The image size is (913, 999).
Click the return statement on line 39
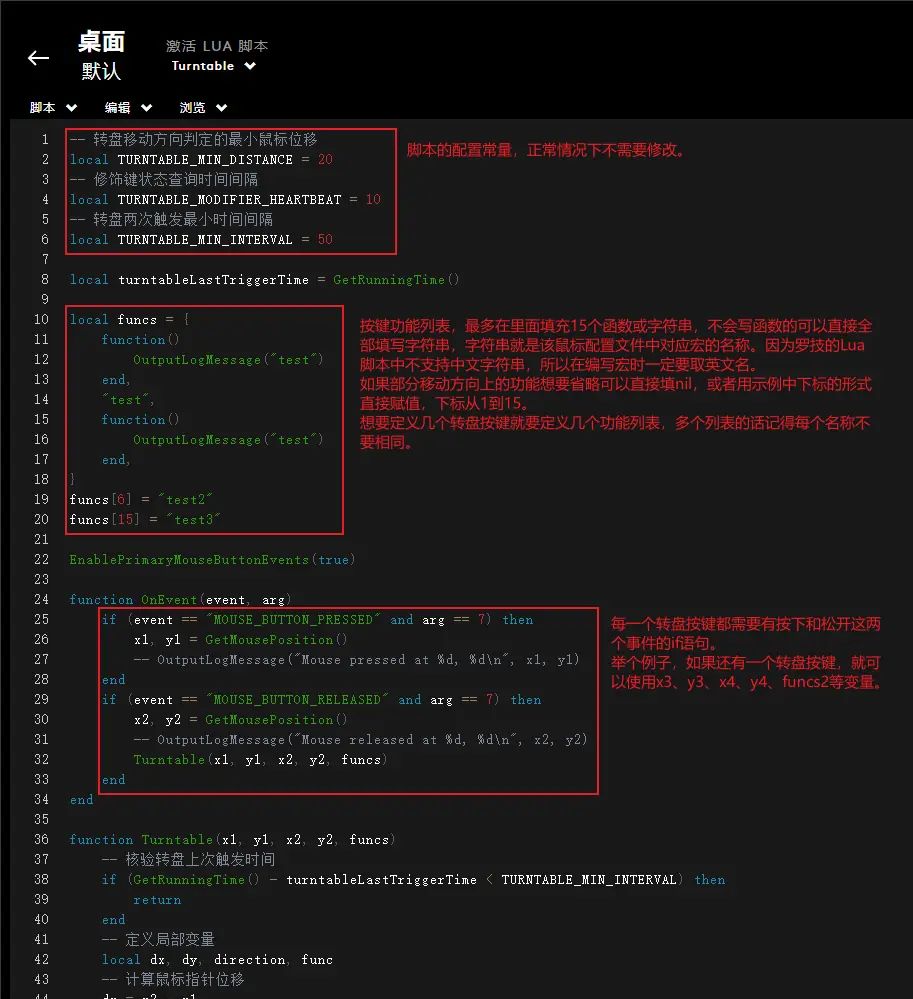[157, 900]
